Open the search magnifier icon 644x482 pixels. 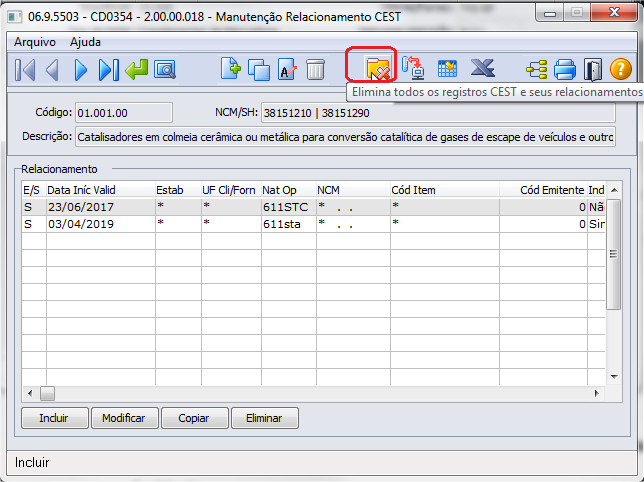click(x=165, y=69)
